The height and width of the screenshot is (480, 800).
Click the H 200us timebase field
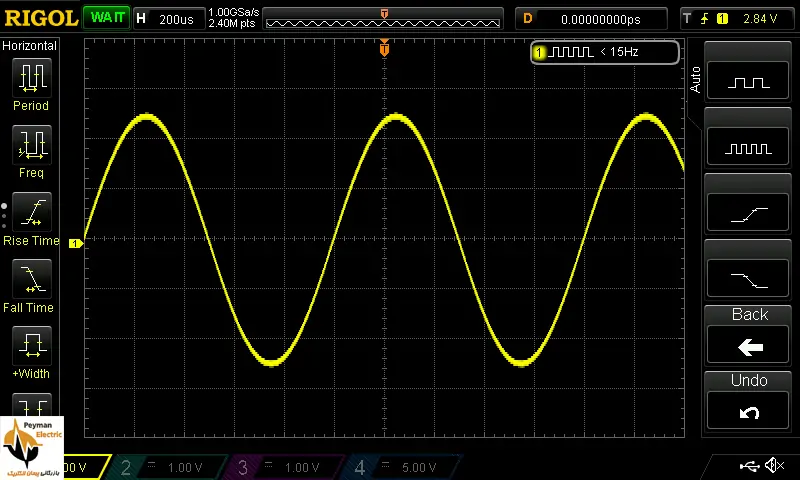[169, 19]
